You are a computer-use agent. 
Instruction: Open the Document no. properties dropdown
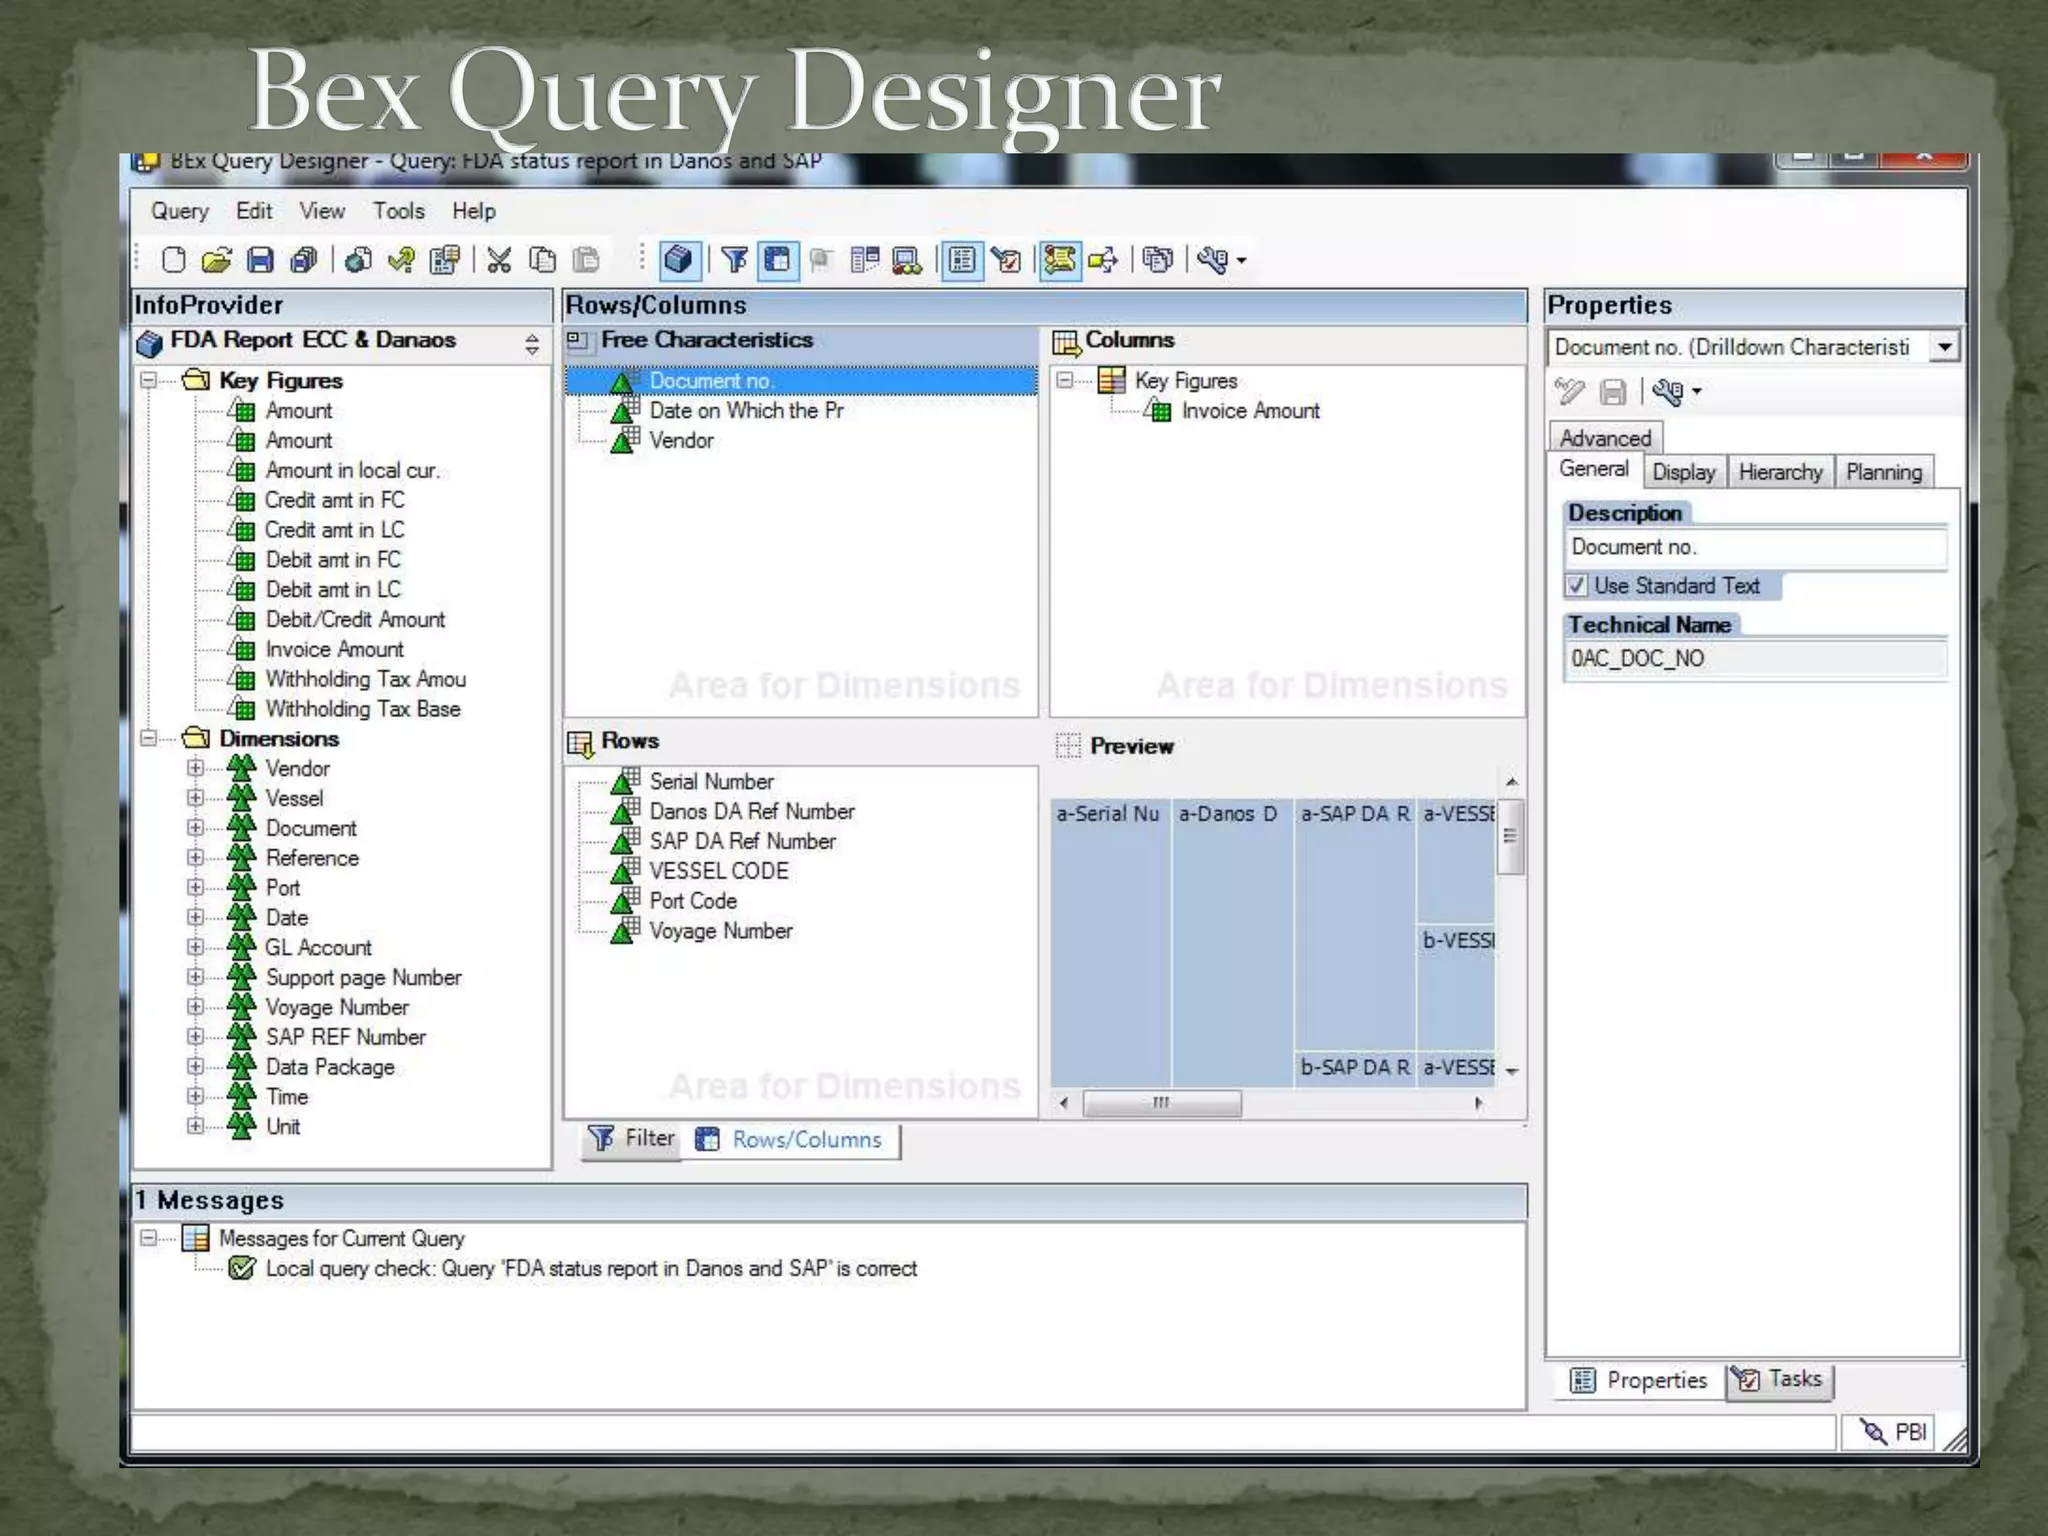tap(1944, 347)
